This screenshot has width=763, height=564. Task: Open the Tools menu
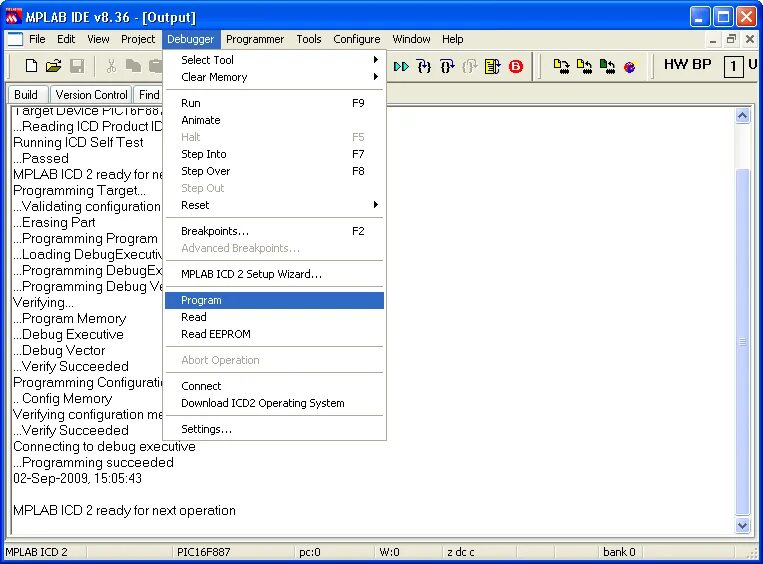309,39
